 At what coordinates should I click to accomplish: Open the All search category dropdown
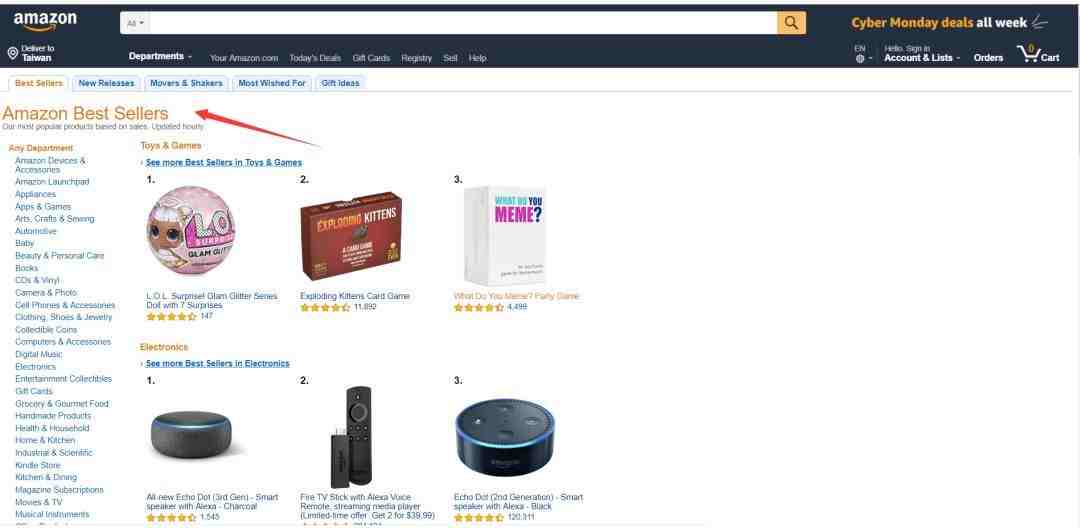[x=136, y=23]
